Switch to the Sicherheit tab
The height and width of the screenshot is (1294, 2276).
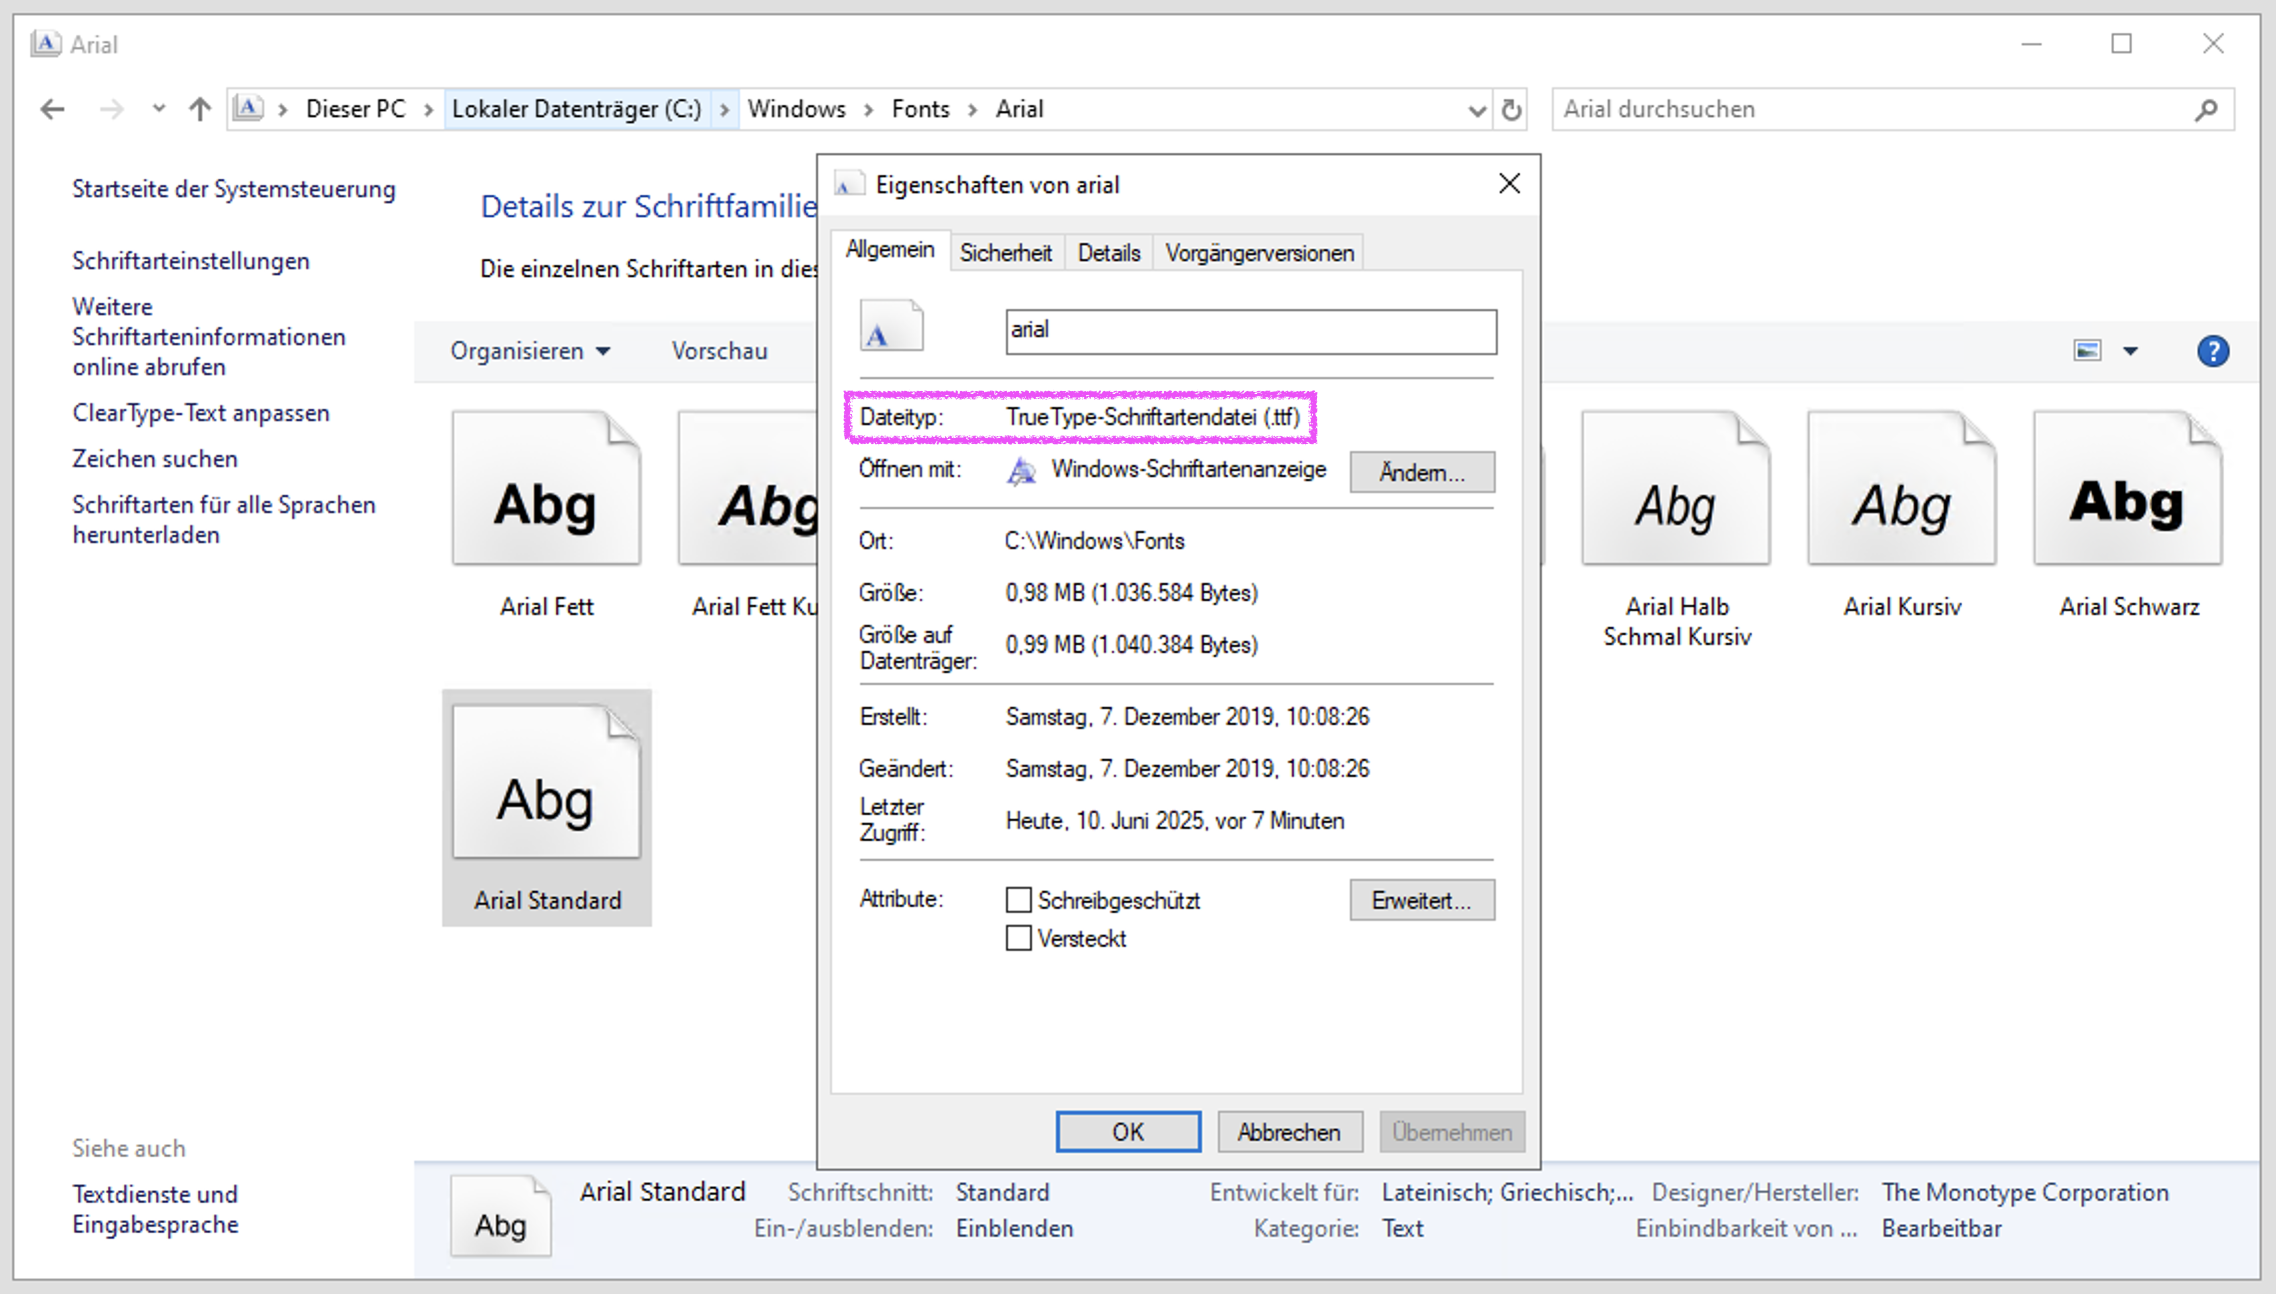[x=1006, y=253]
